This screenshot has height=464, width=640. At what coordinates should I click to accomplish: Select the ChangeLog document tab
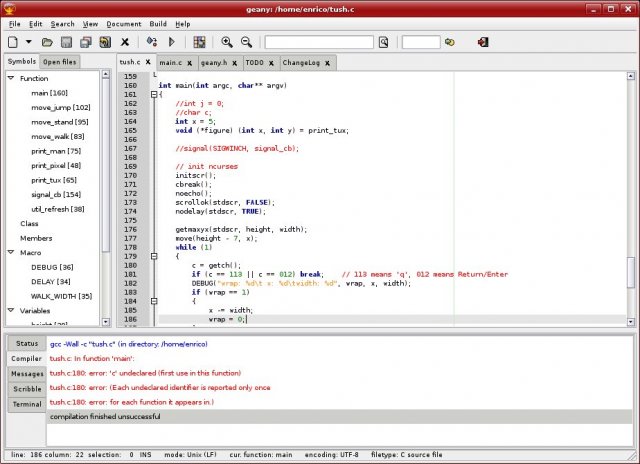pyautogui.click(x=301, y=63)
